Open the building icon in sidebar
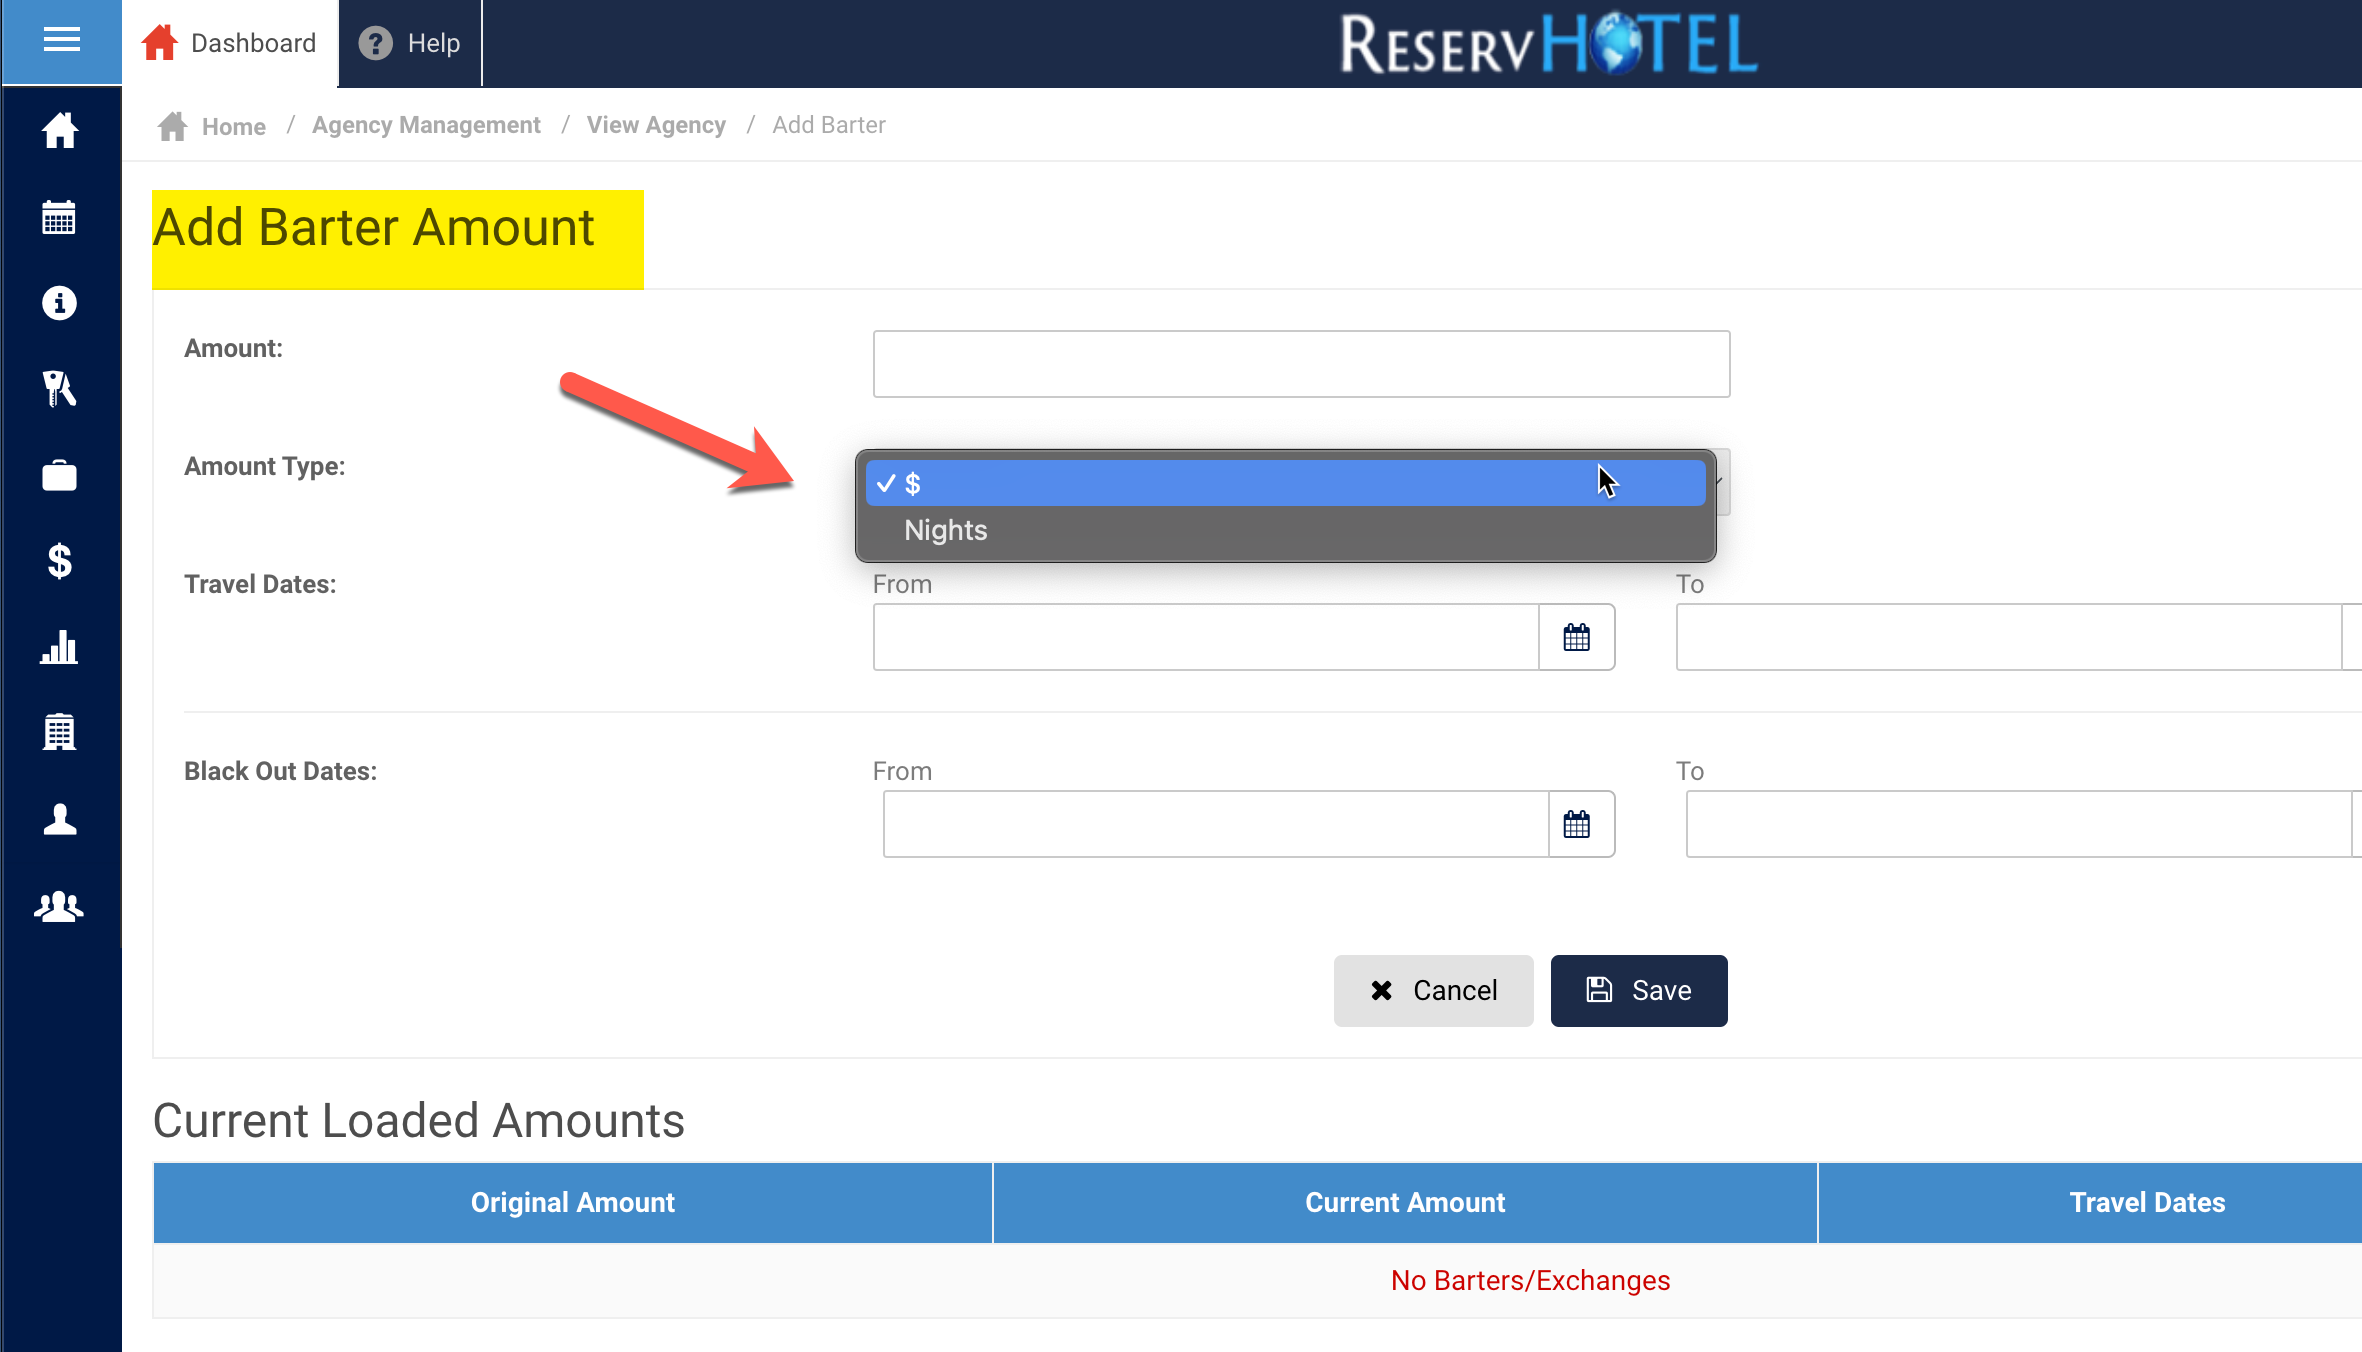This screenshot has width=2362, height=1352. pyautogui.click(x=59, y=733)
